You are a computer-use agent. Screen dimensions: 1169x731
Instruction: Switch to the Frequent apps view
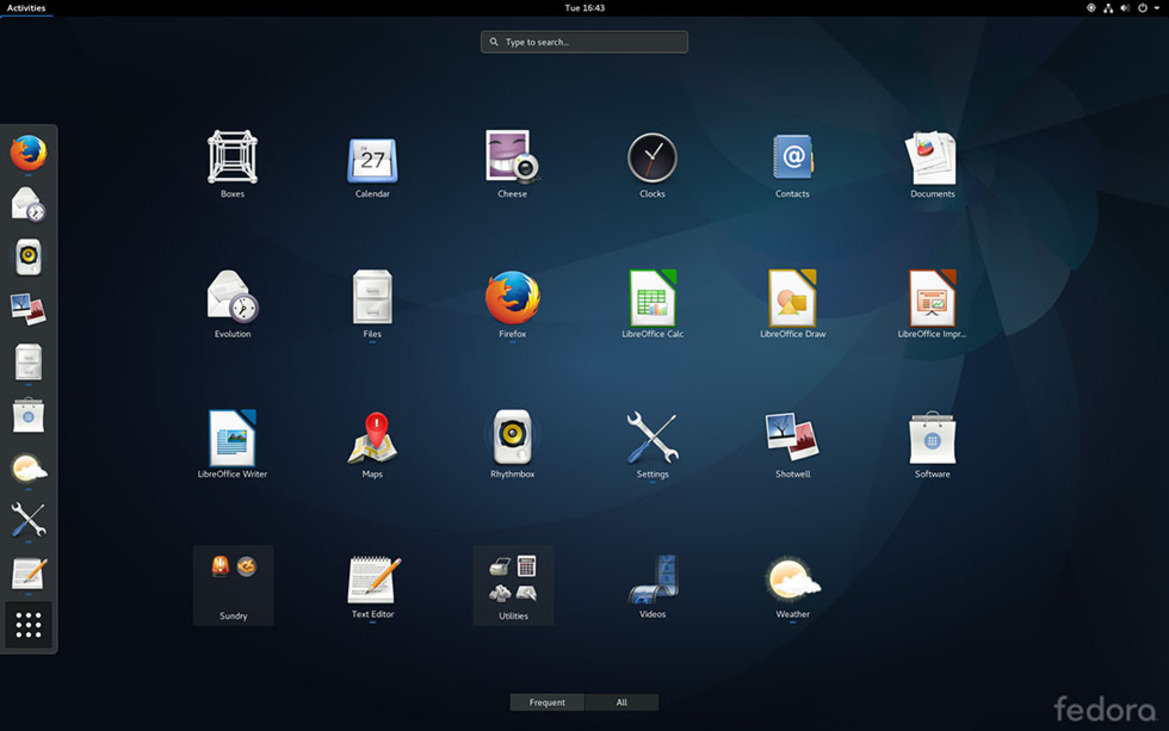[547, 702]
